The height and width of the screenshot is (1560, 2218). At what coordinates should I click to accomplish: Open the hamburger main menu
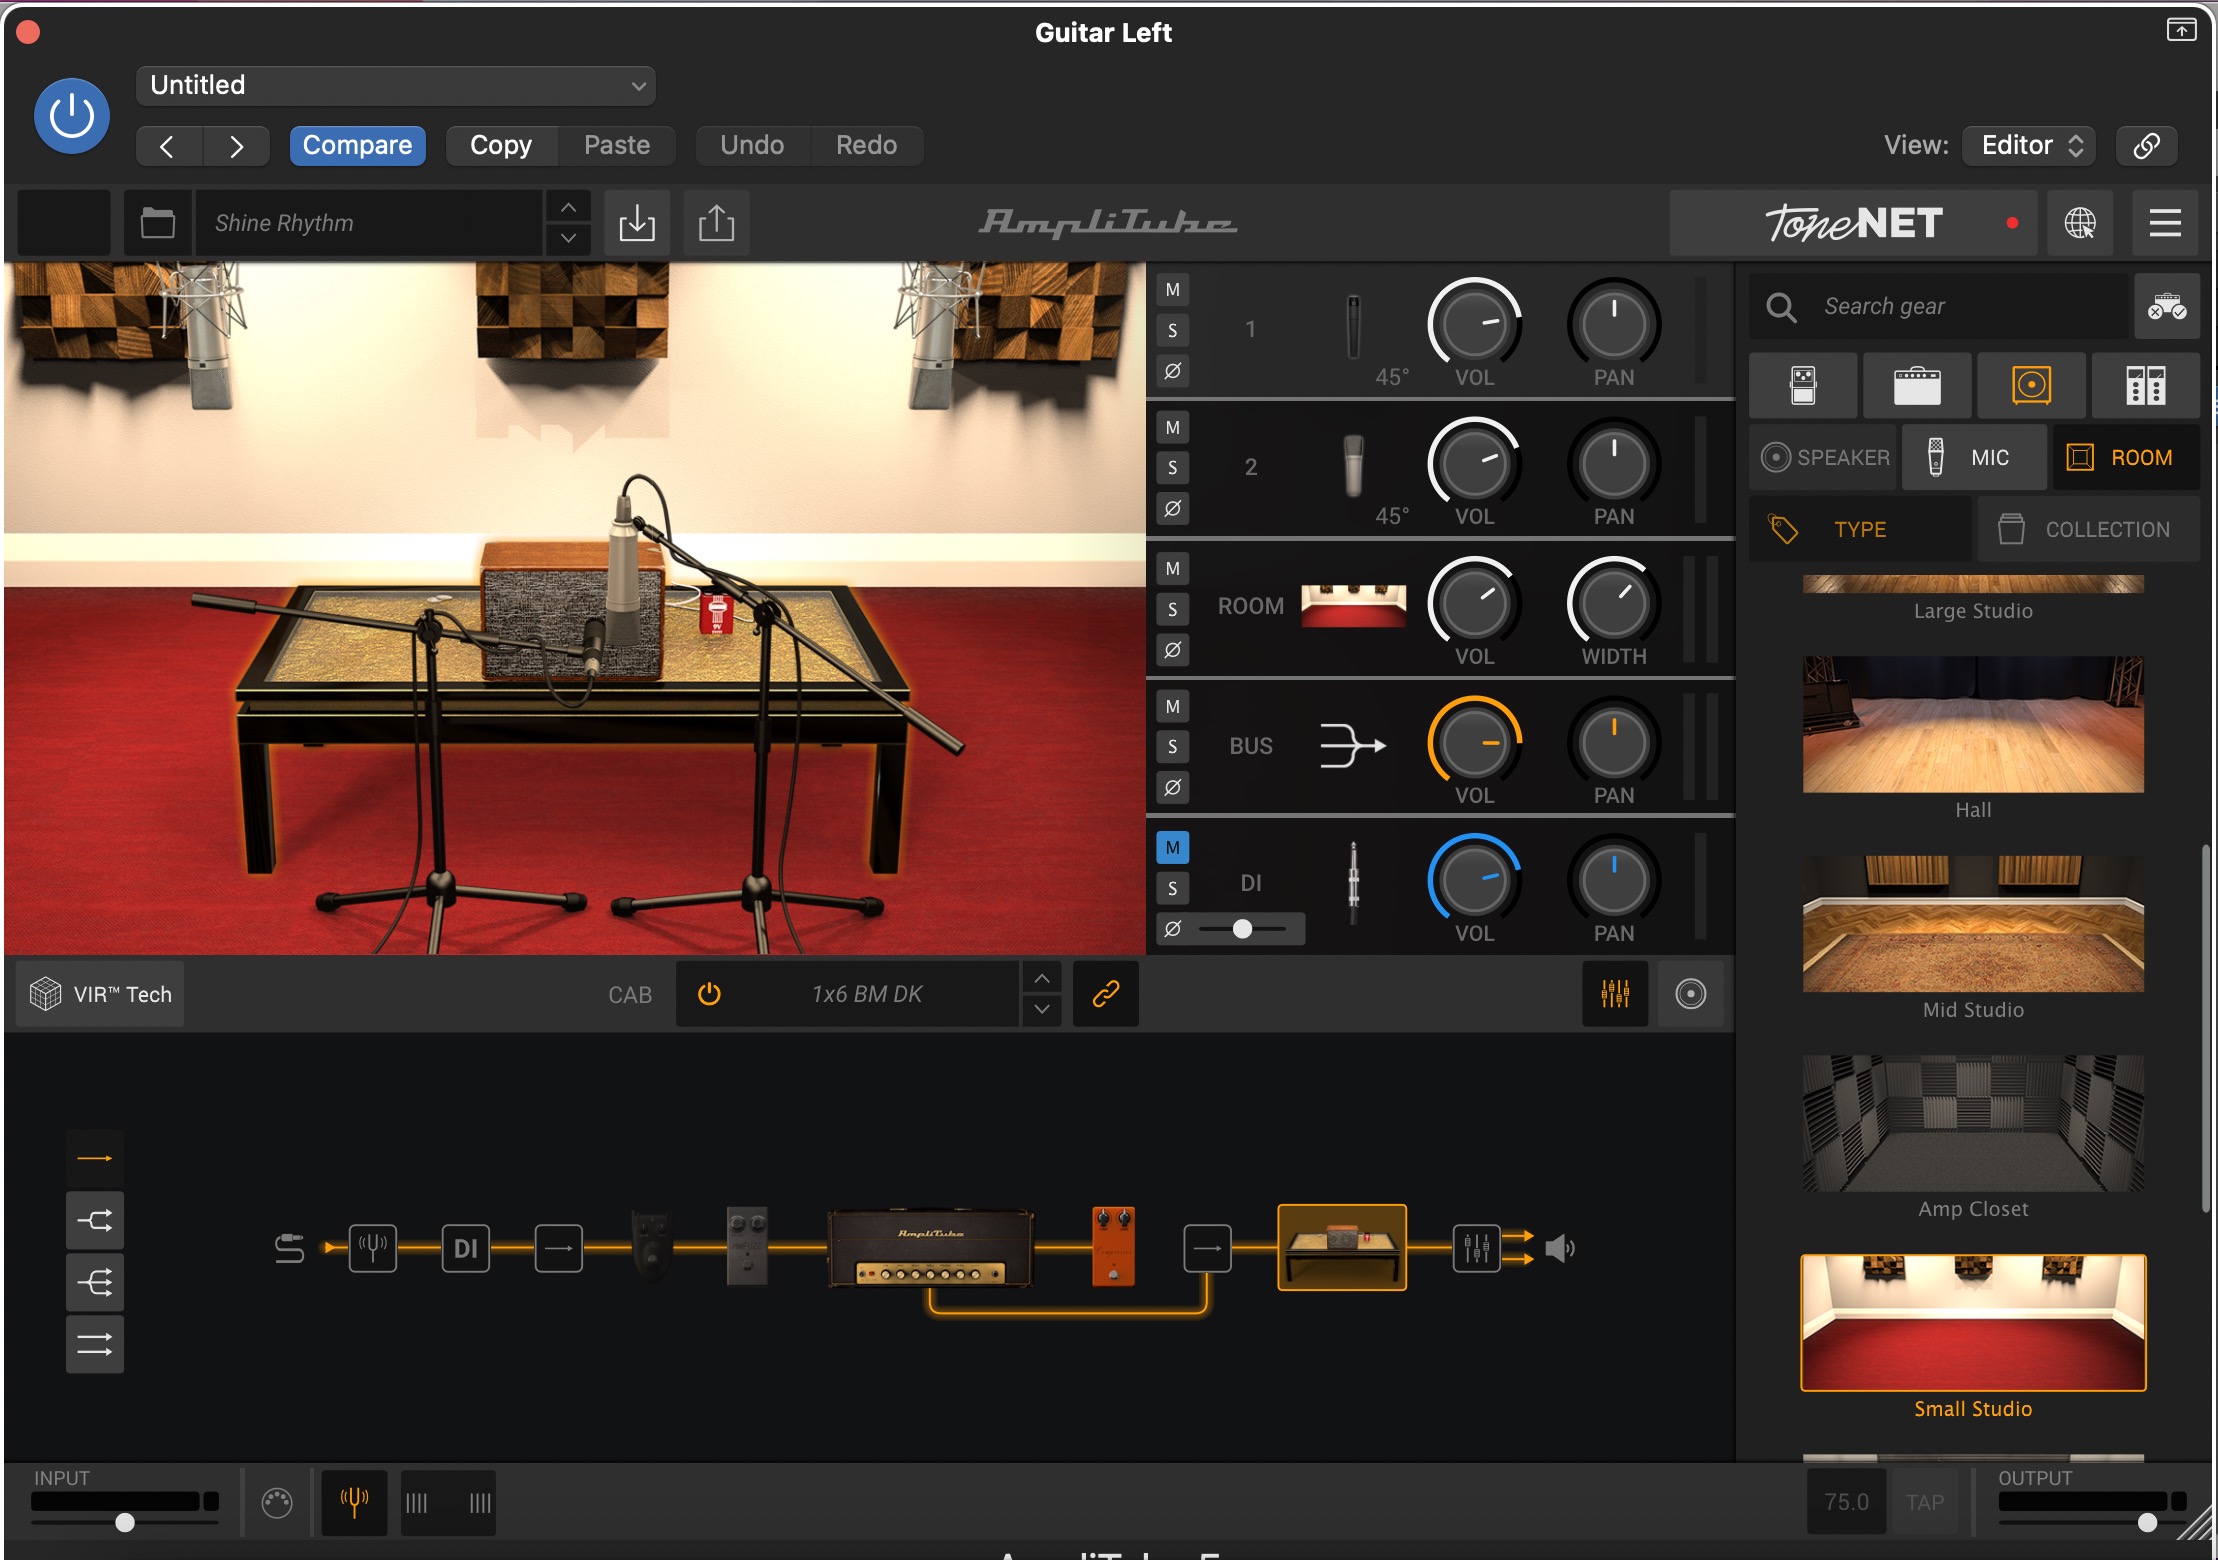coord(2165,223)
